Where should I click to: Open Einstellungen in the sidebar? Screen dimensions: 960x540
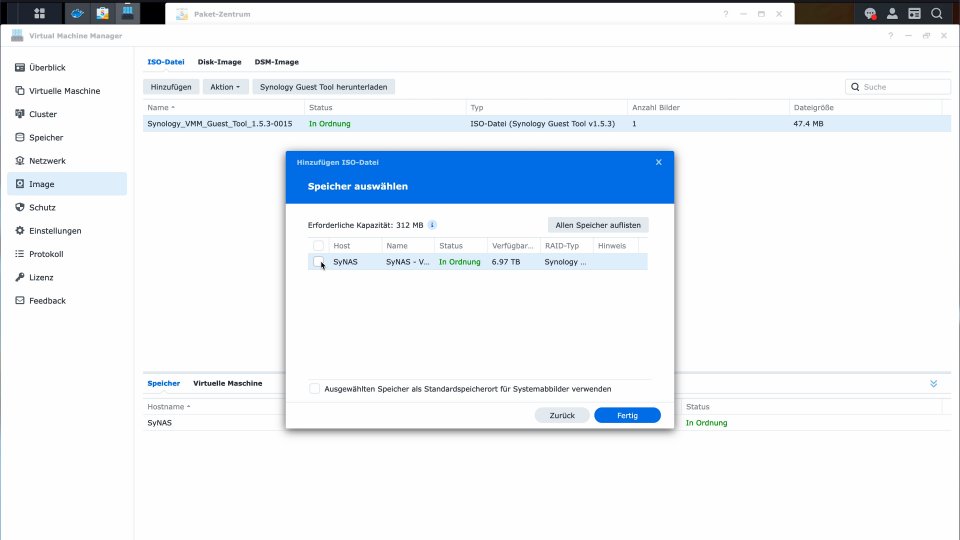(x=67, y=230)
